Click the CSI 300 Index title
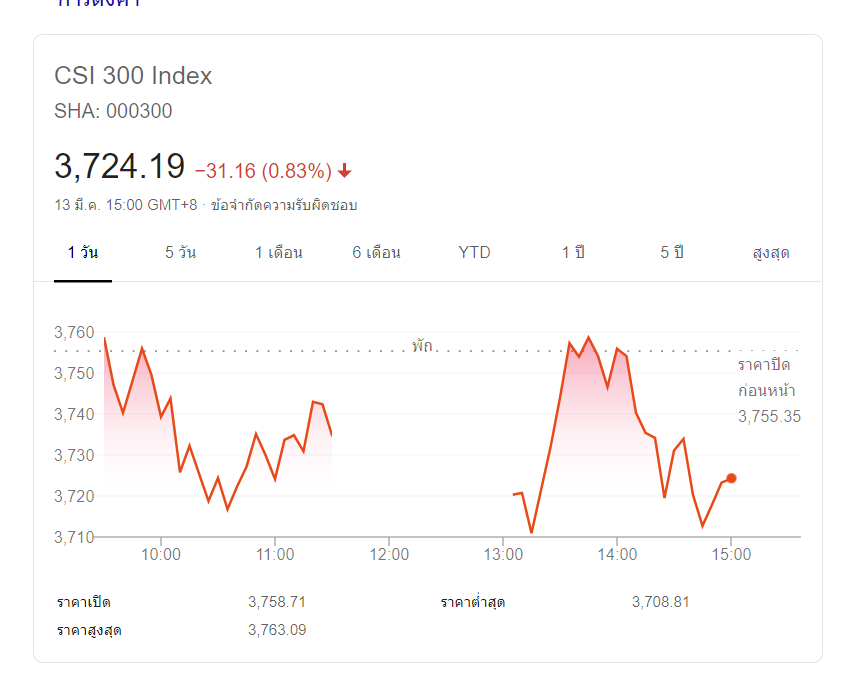This screenshot has width=855, height=692. pos(133,76)
